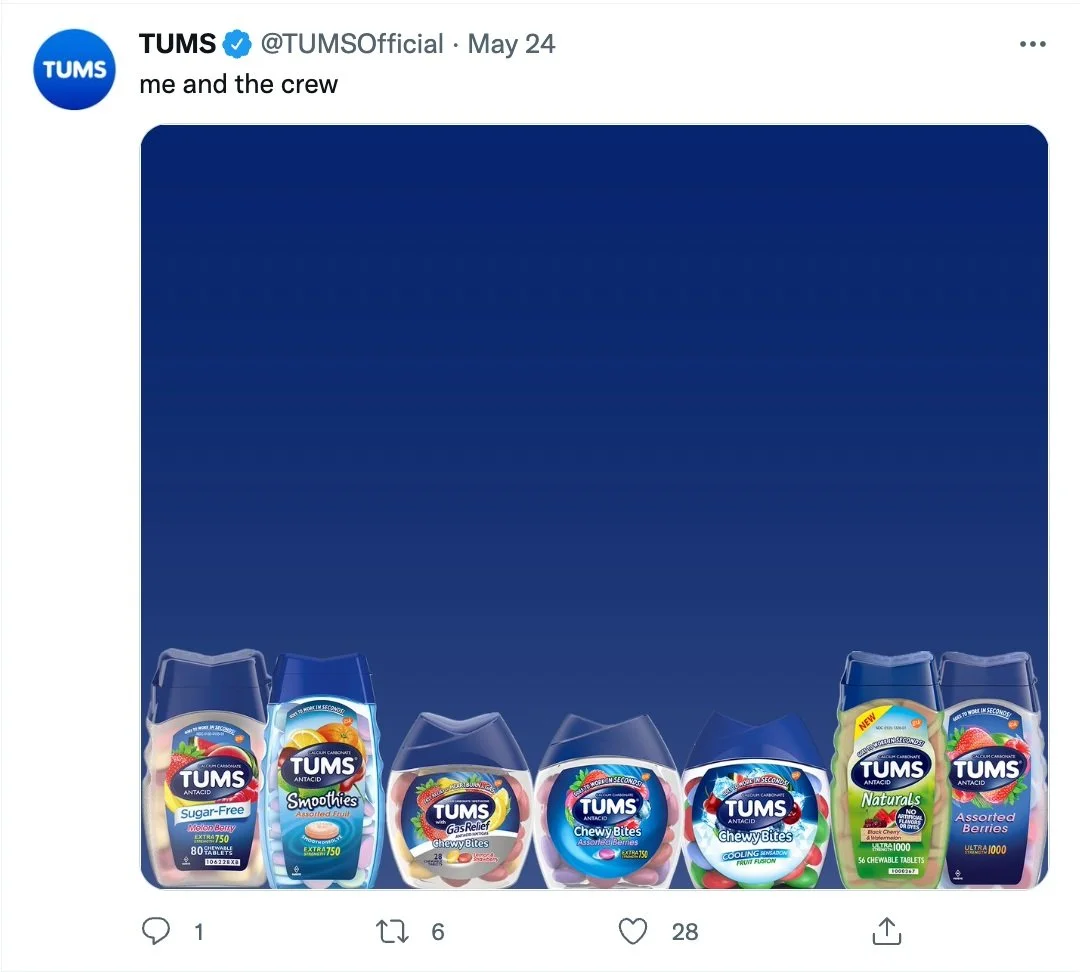Click the TUMS Sugar-Free bottle in image
This screenshot has height=972, width=1080.
pos(205,767)
